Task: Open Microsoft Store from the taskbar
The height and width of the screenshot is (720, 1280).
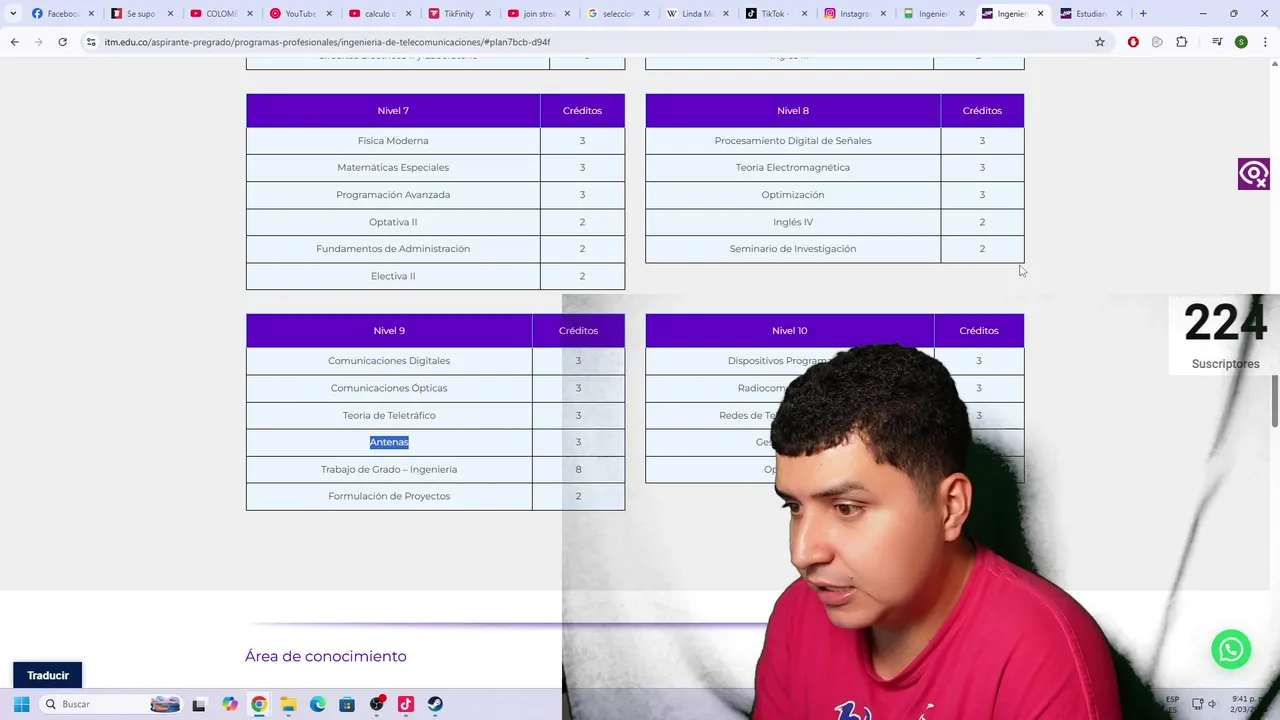Action: (347, 704)
